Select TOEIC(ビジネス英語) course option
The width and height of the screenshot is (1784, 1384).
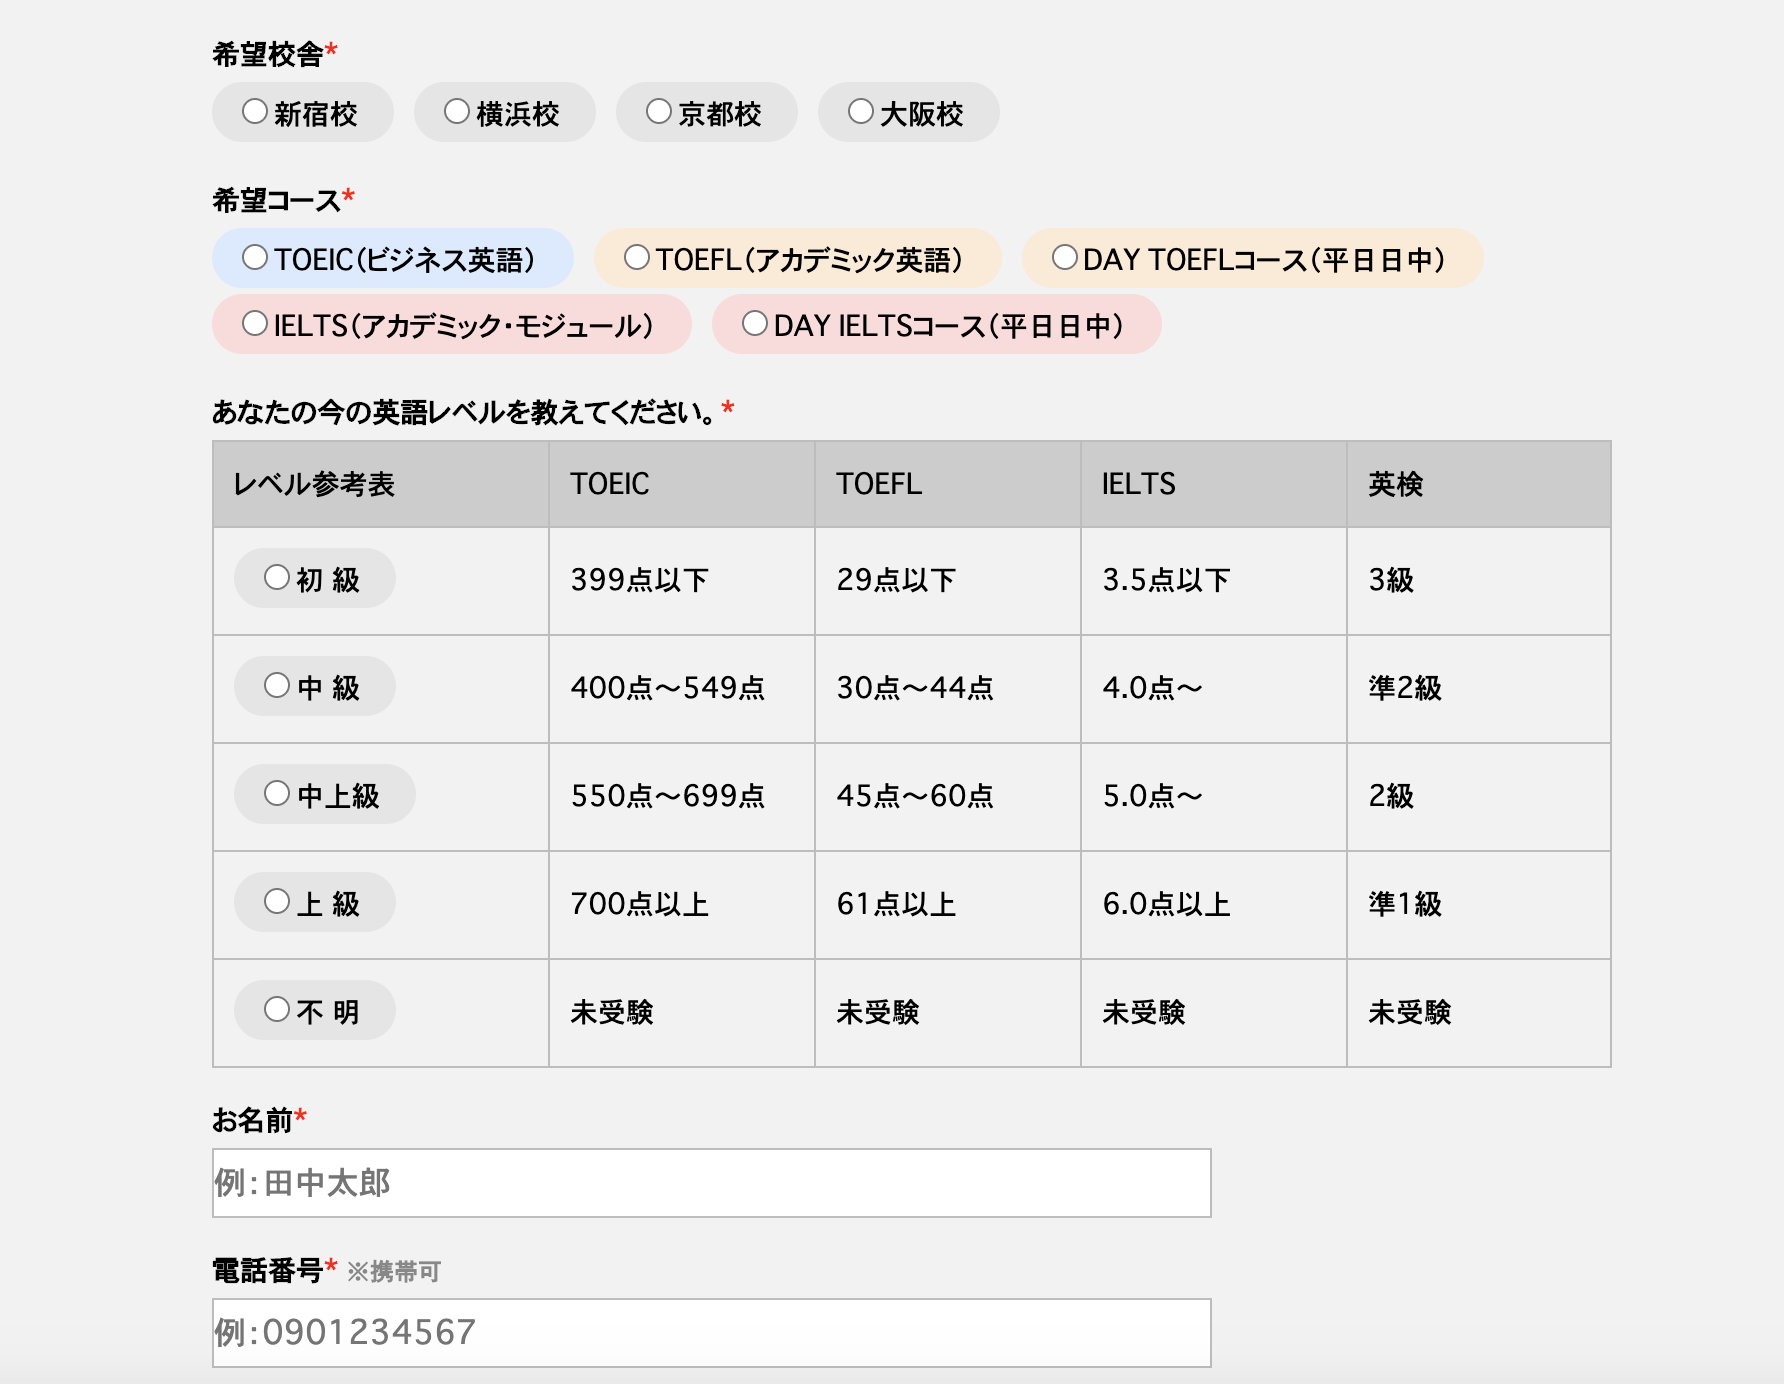[255, 258]
